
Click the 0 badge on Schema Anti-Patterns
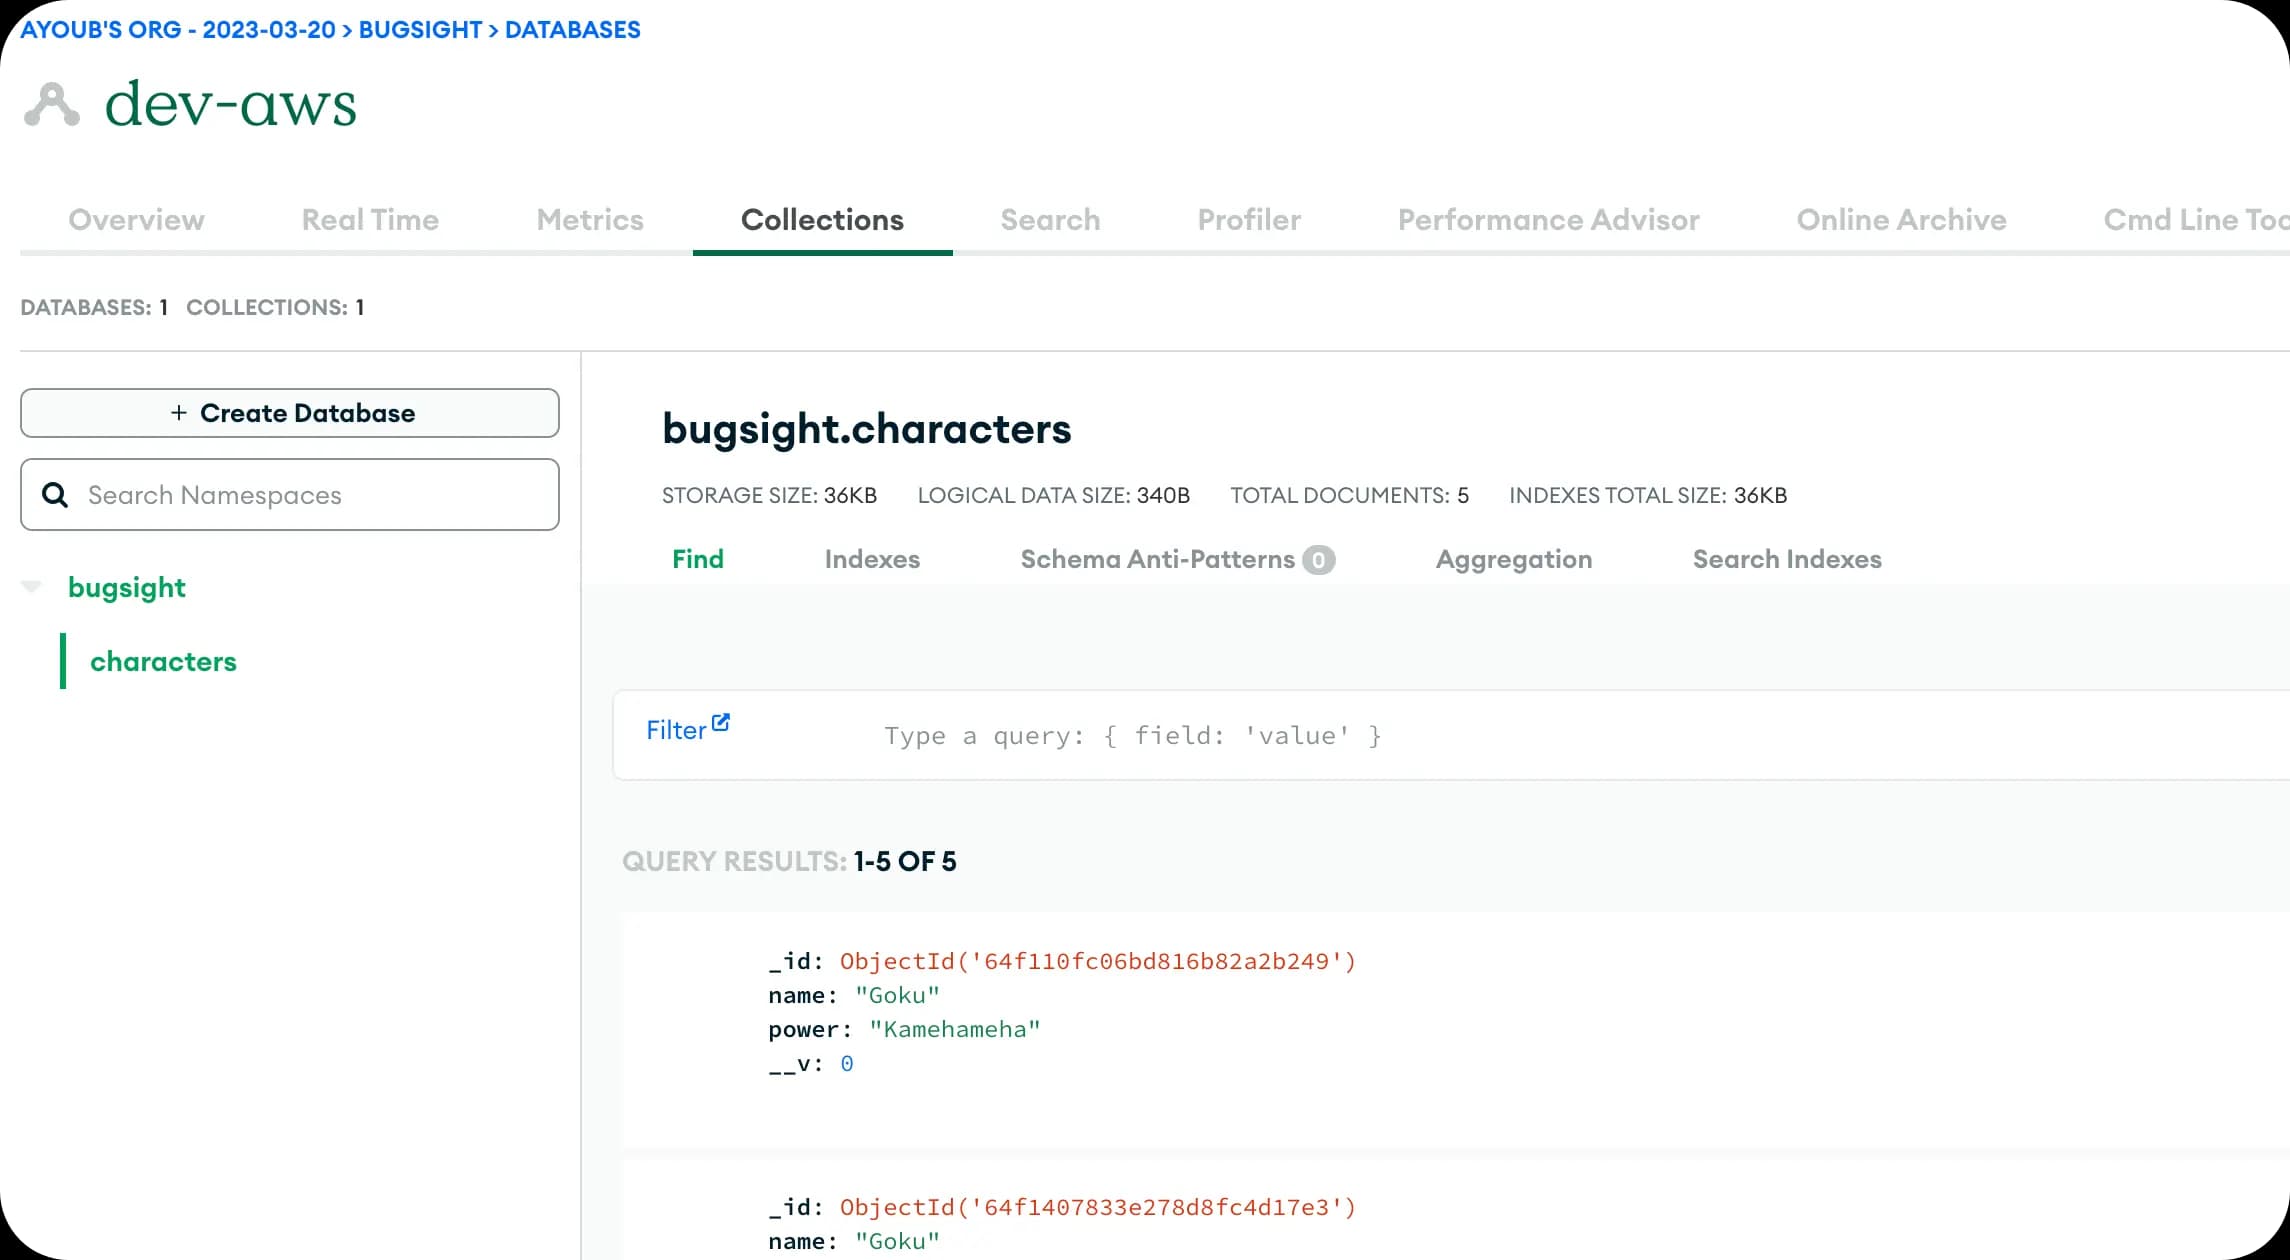[x=1318, y=560]
